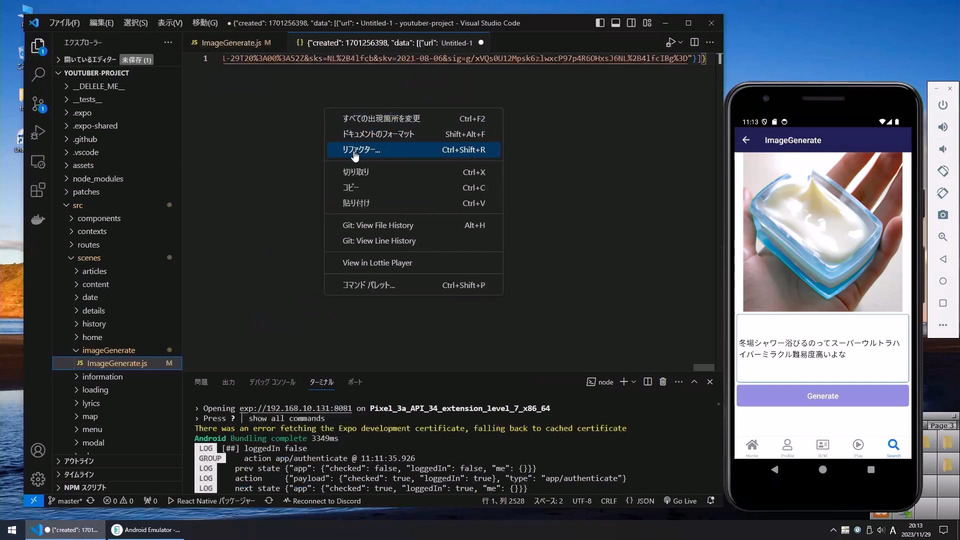
Task: Tap back arrow in ImageGenerate header
Action: (x=746, y=140)
